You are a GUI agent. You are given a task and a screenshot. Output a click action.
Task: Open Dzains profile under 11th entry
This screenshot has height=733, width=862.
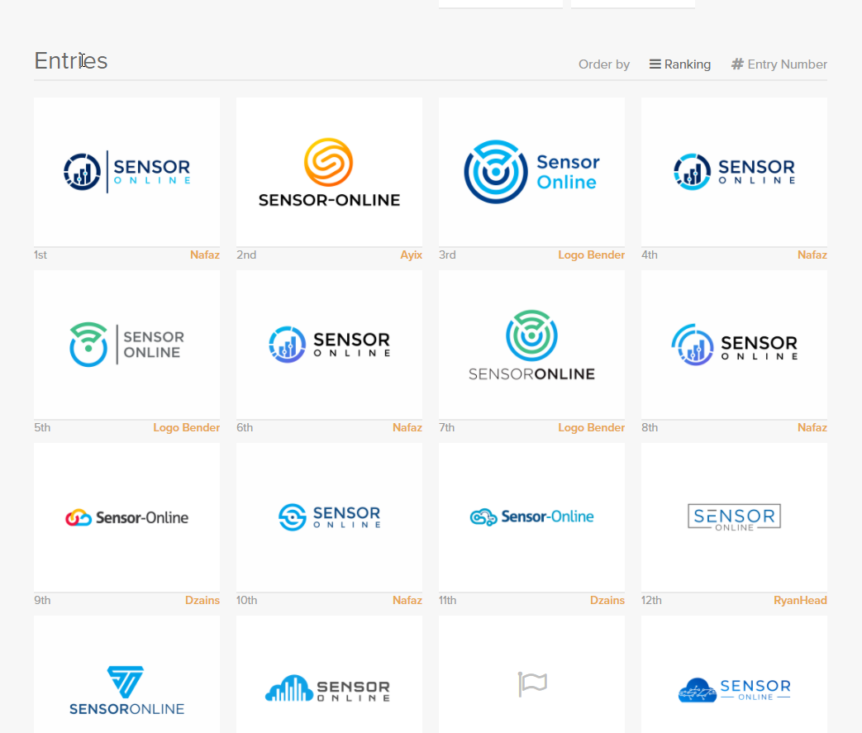[607, 600]
